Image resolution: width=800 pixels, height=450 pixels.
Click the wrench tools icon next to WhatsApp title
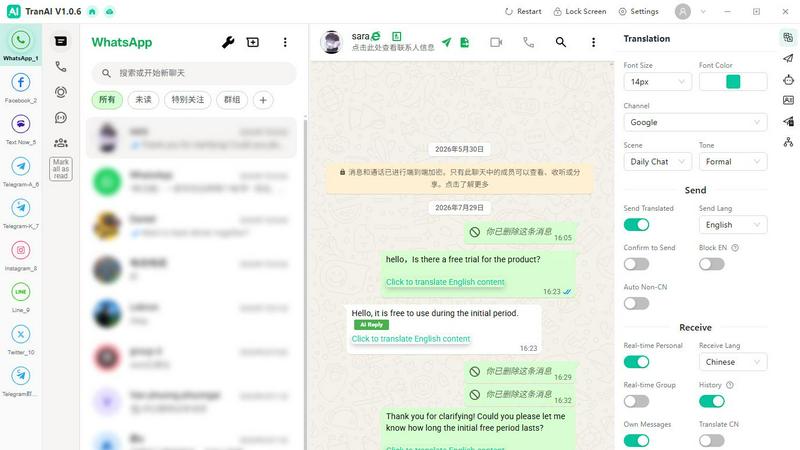[x=228, y=42]
